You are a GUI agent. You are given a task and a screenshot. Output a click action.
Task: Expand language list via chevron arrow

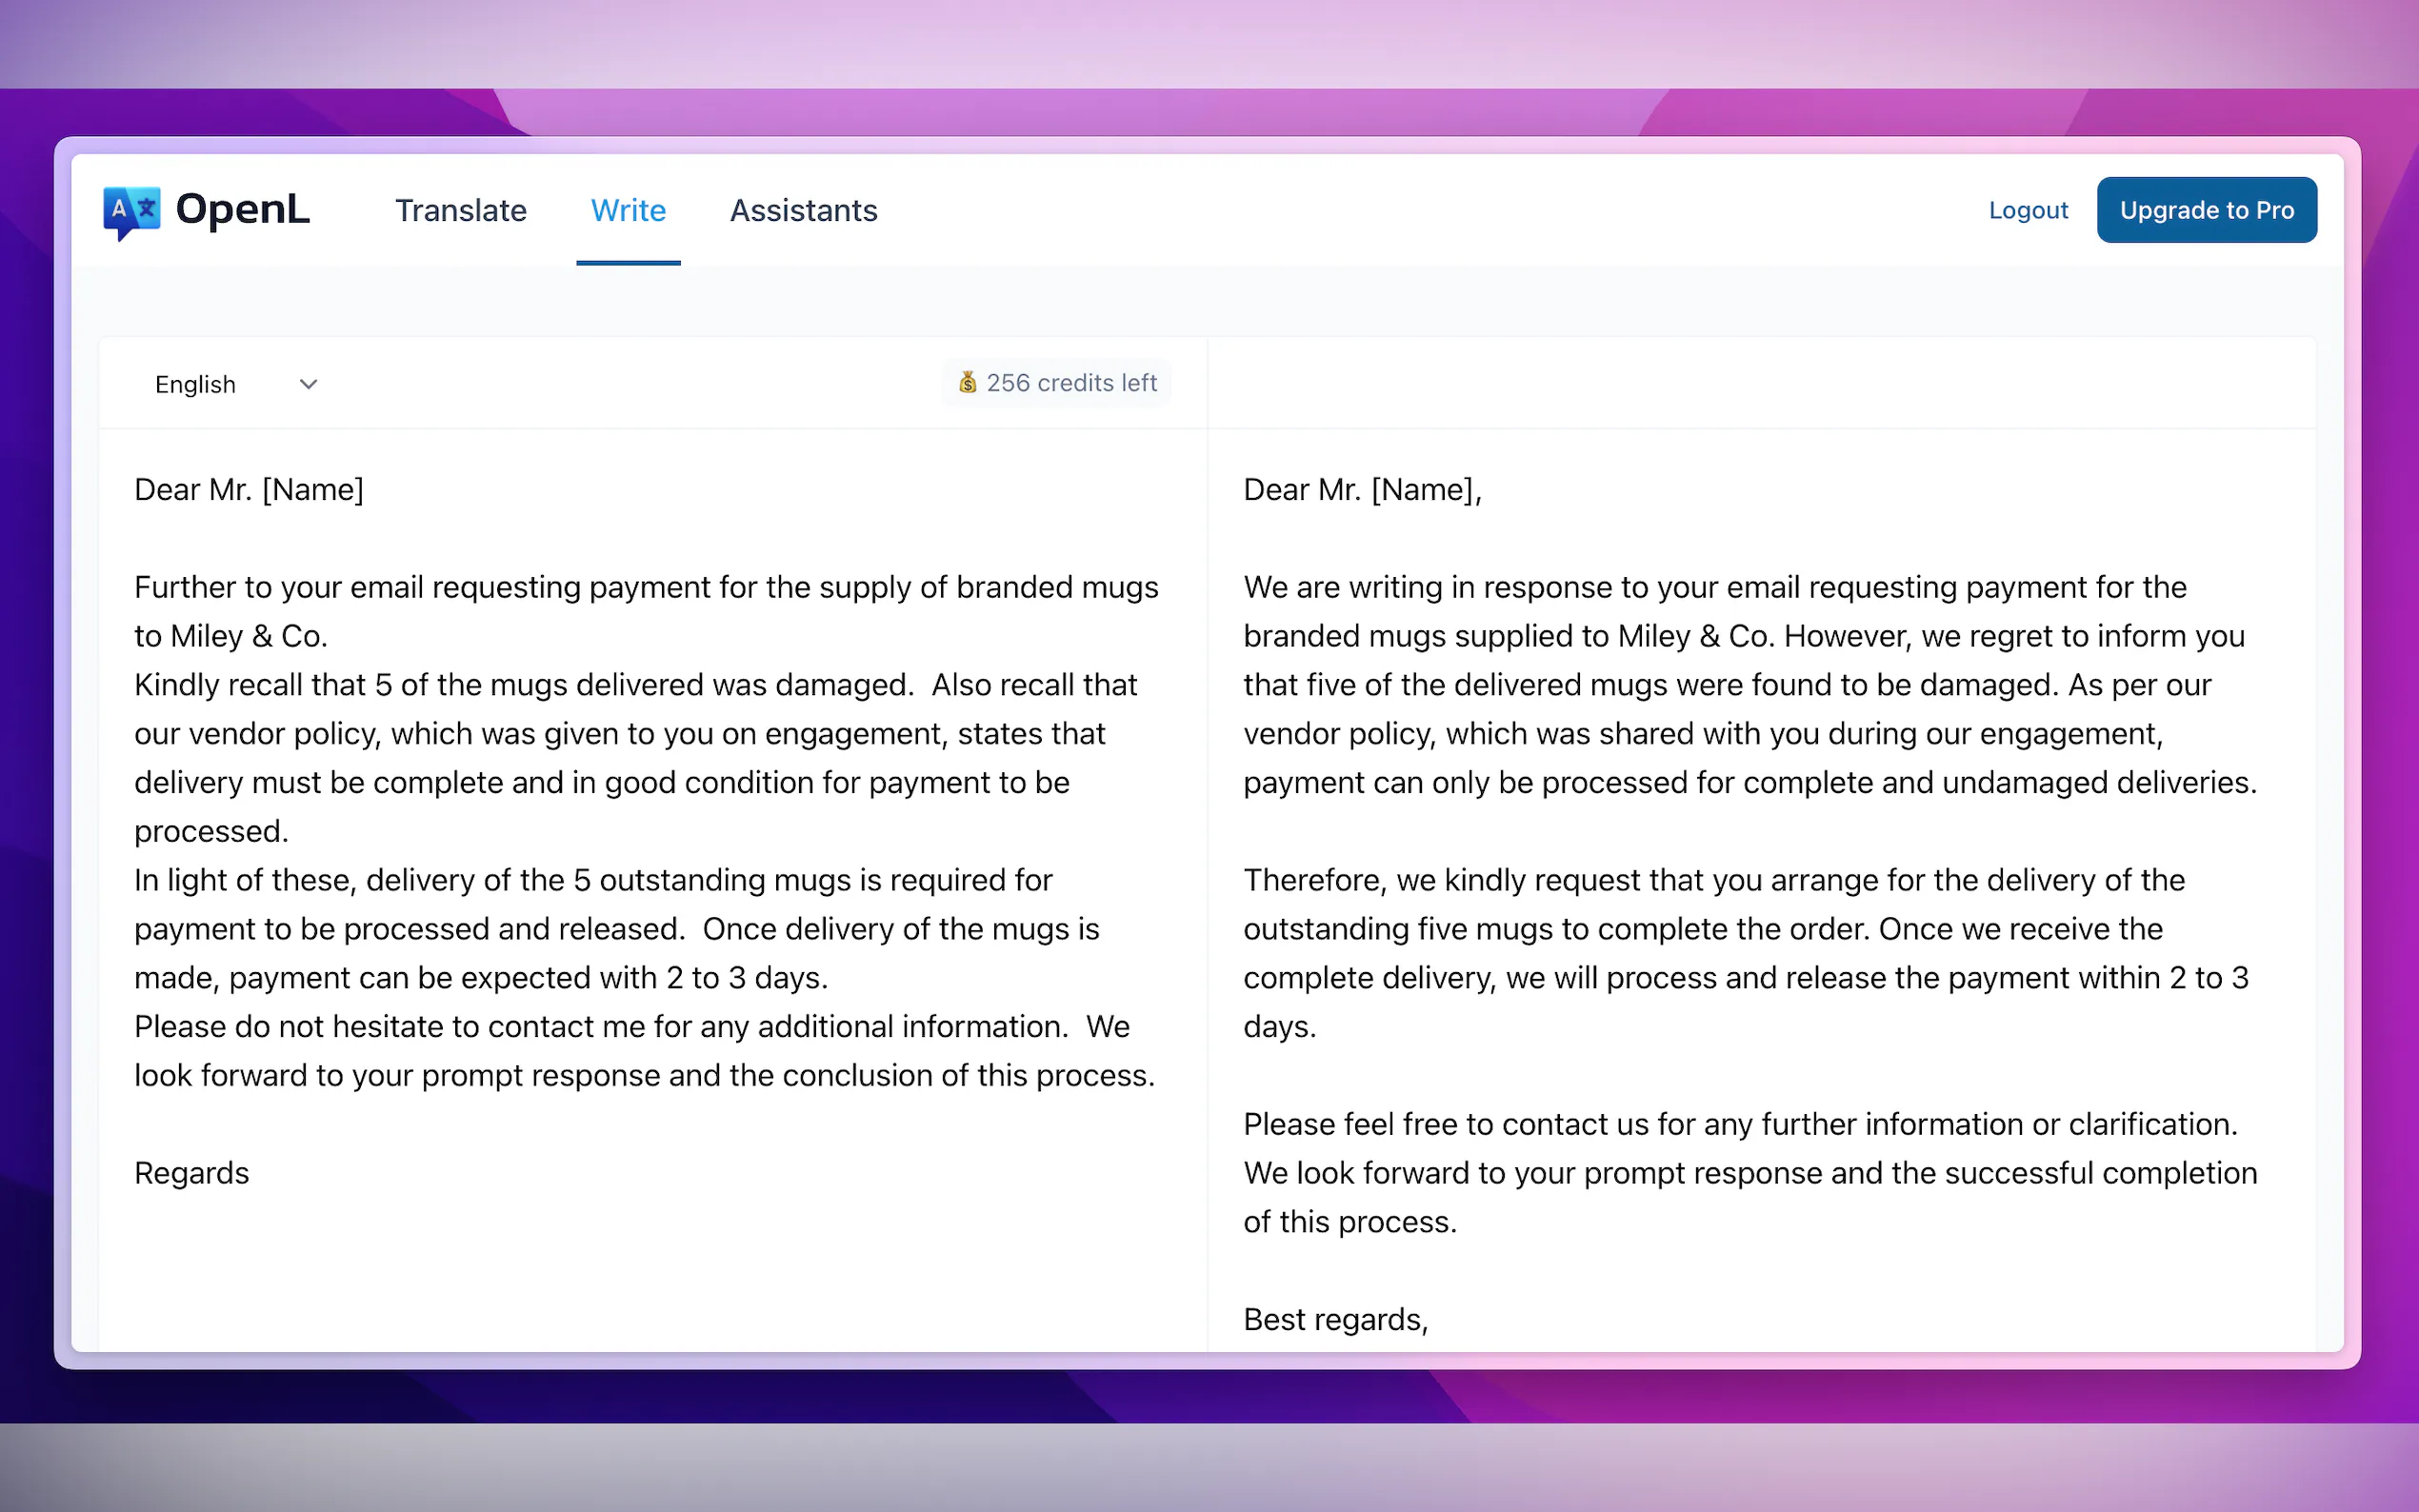pos(309,385)
